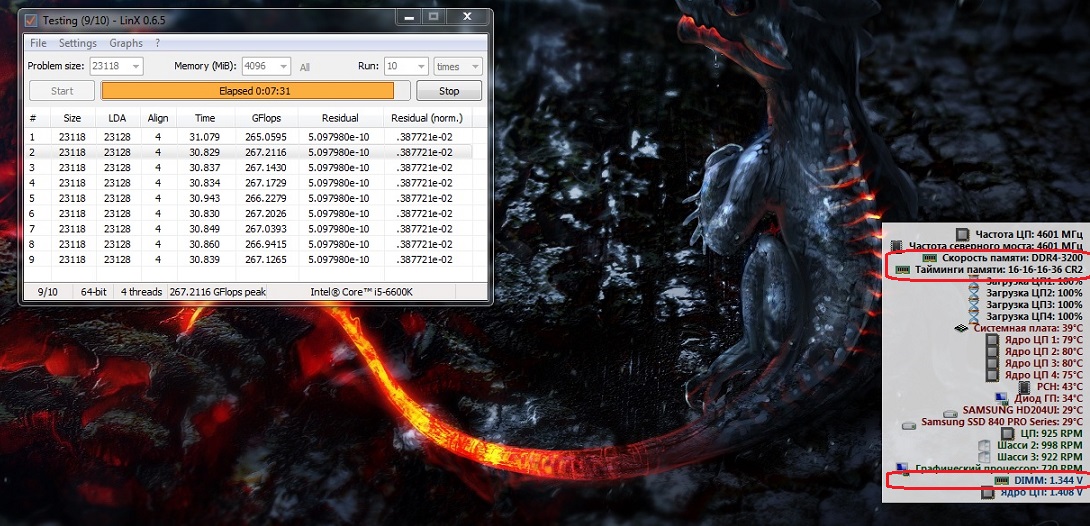The height and width of the screenshot is (526, 1090).
Task: Expand the 'times' run unit dropdown
Action: pos(473,66)
